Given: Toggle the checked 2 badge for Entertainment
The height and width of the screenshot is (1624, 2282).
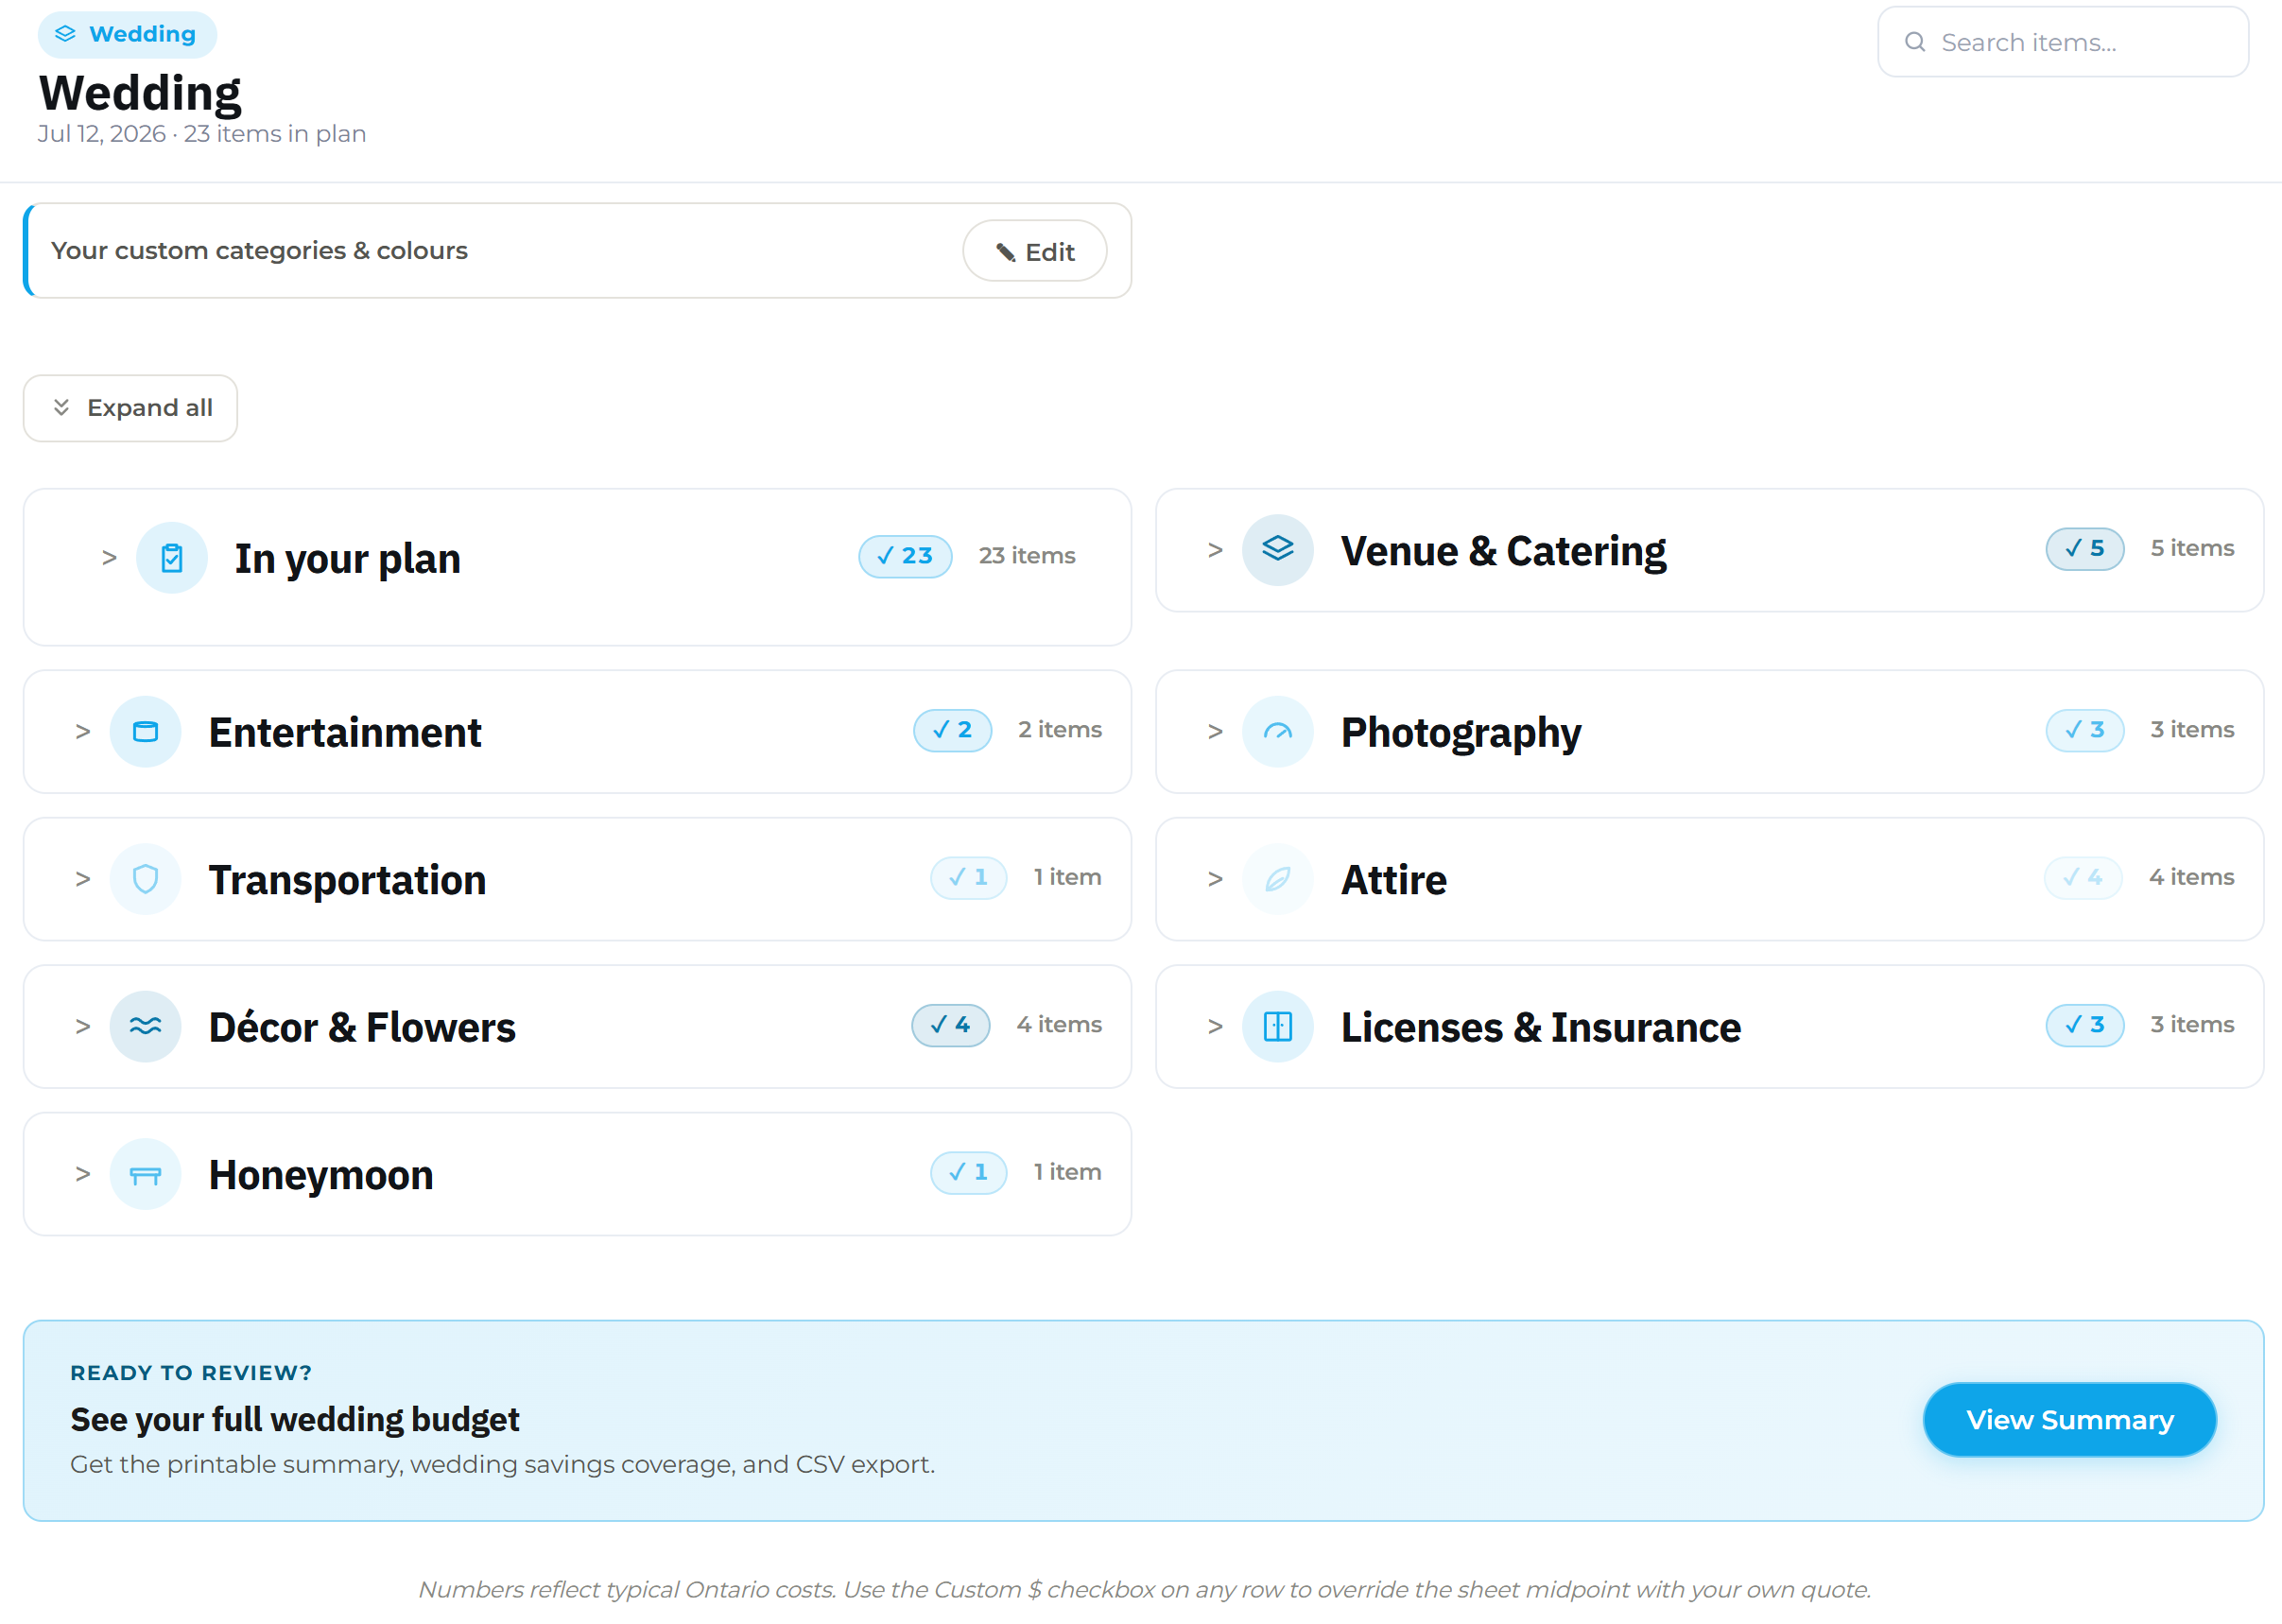Looking at the screenshot, I should point(951,730).
